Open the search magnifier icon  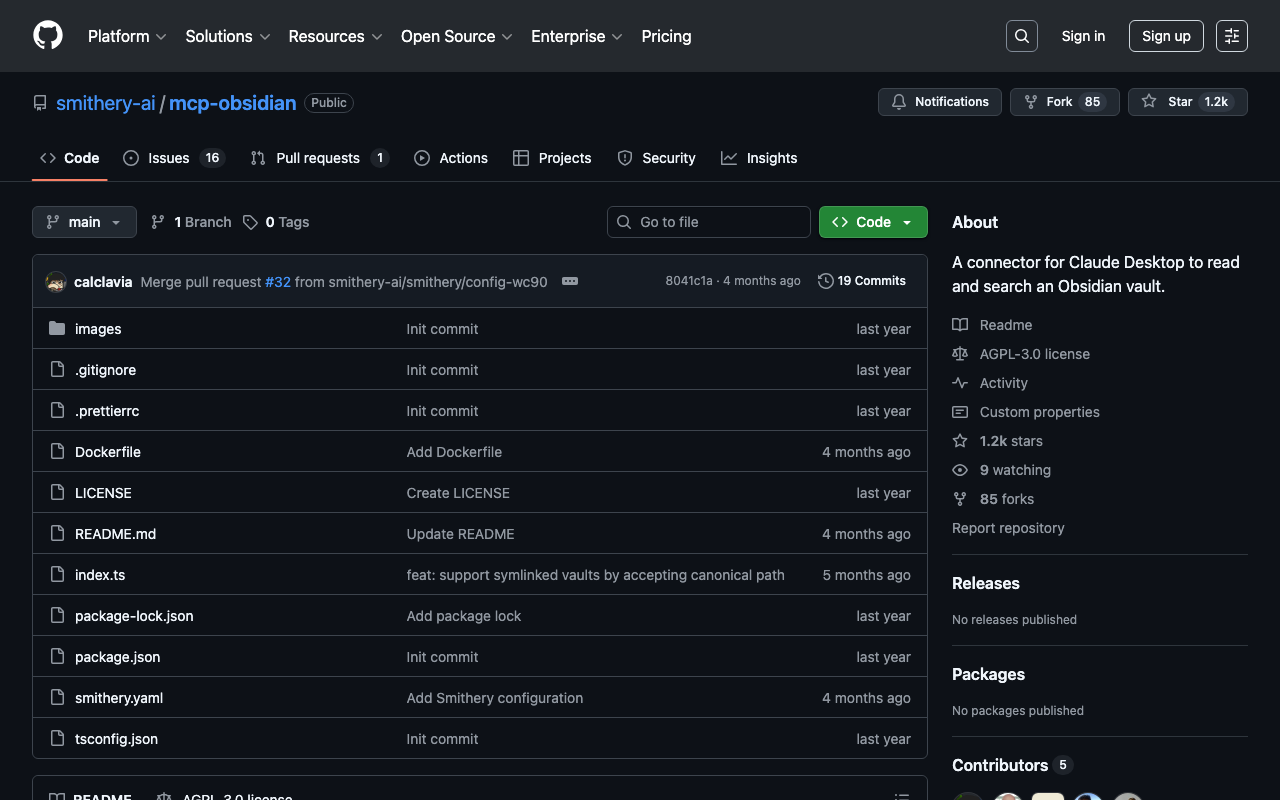coord(1021,36)
